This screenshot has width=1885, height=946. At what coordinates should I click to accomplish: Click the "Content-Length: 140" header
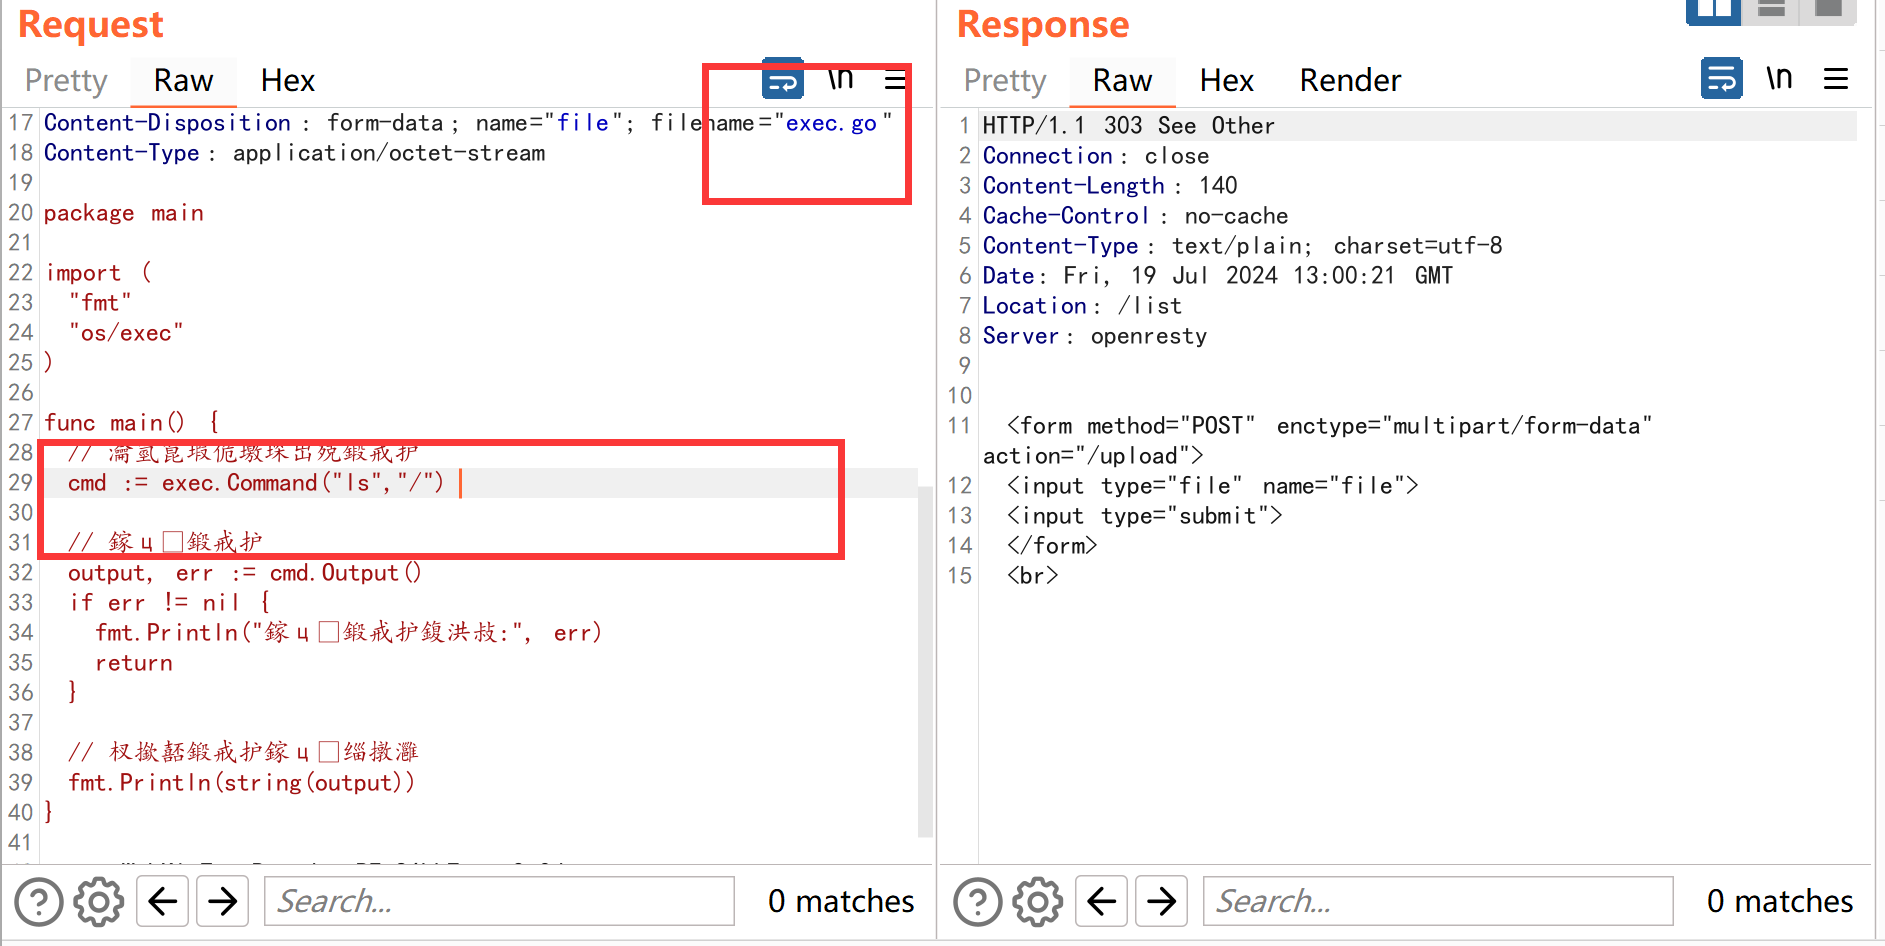pos(1110,186)
